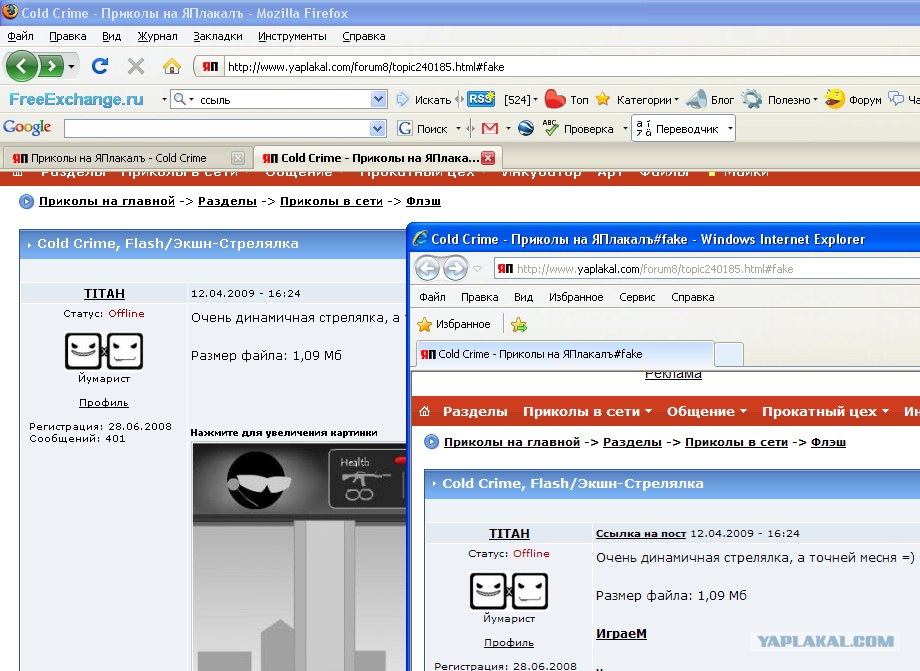Viewport: 920px width, 671px height.
Task: Click the Google toolbar logo
Action: point(27,127)
